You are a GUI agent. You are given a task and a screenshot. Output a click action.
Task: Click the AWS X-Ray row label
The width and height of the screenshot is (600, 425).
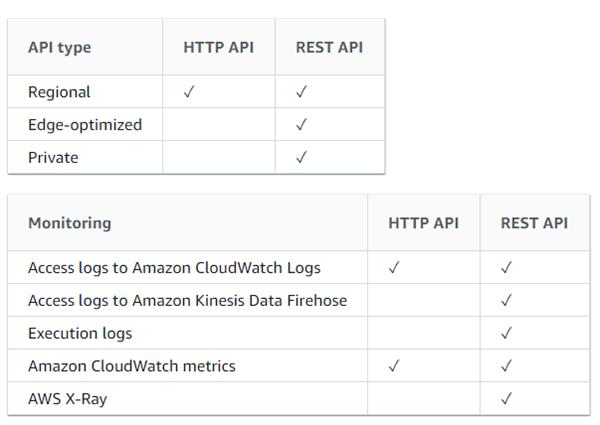(x=67, y=398)
